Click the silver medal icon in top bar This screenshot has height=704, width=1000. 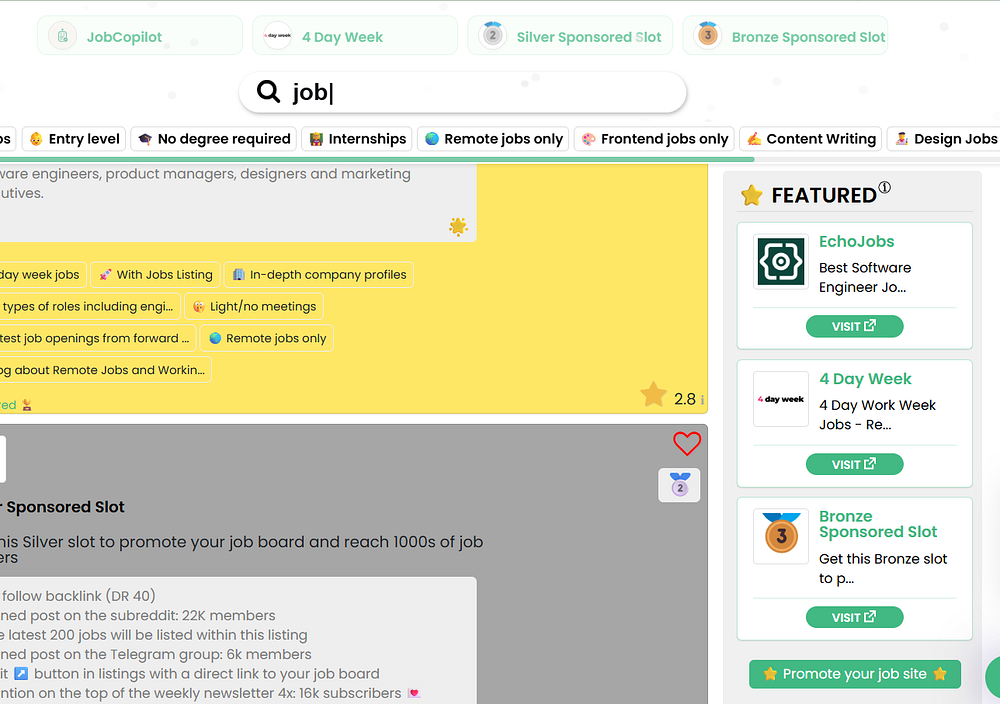click(492, 35)
